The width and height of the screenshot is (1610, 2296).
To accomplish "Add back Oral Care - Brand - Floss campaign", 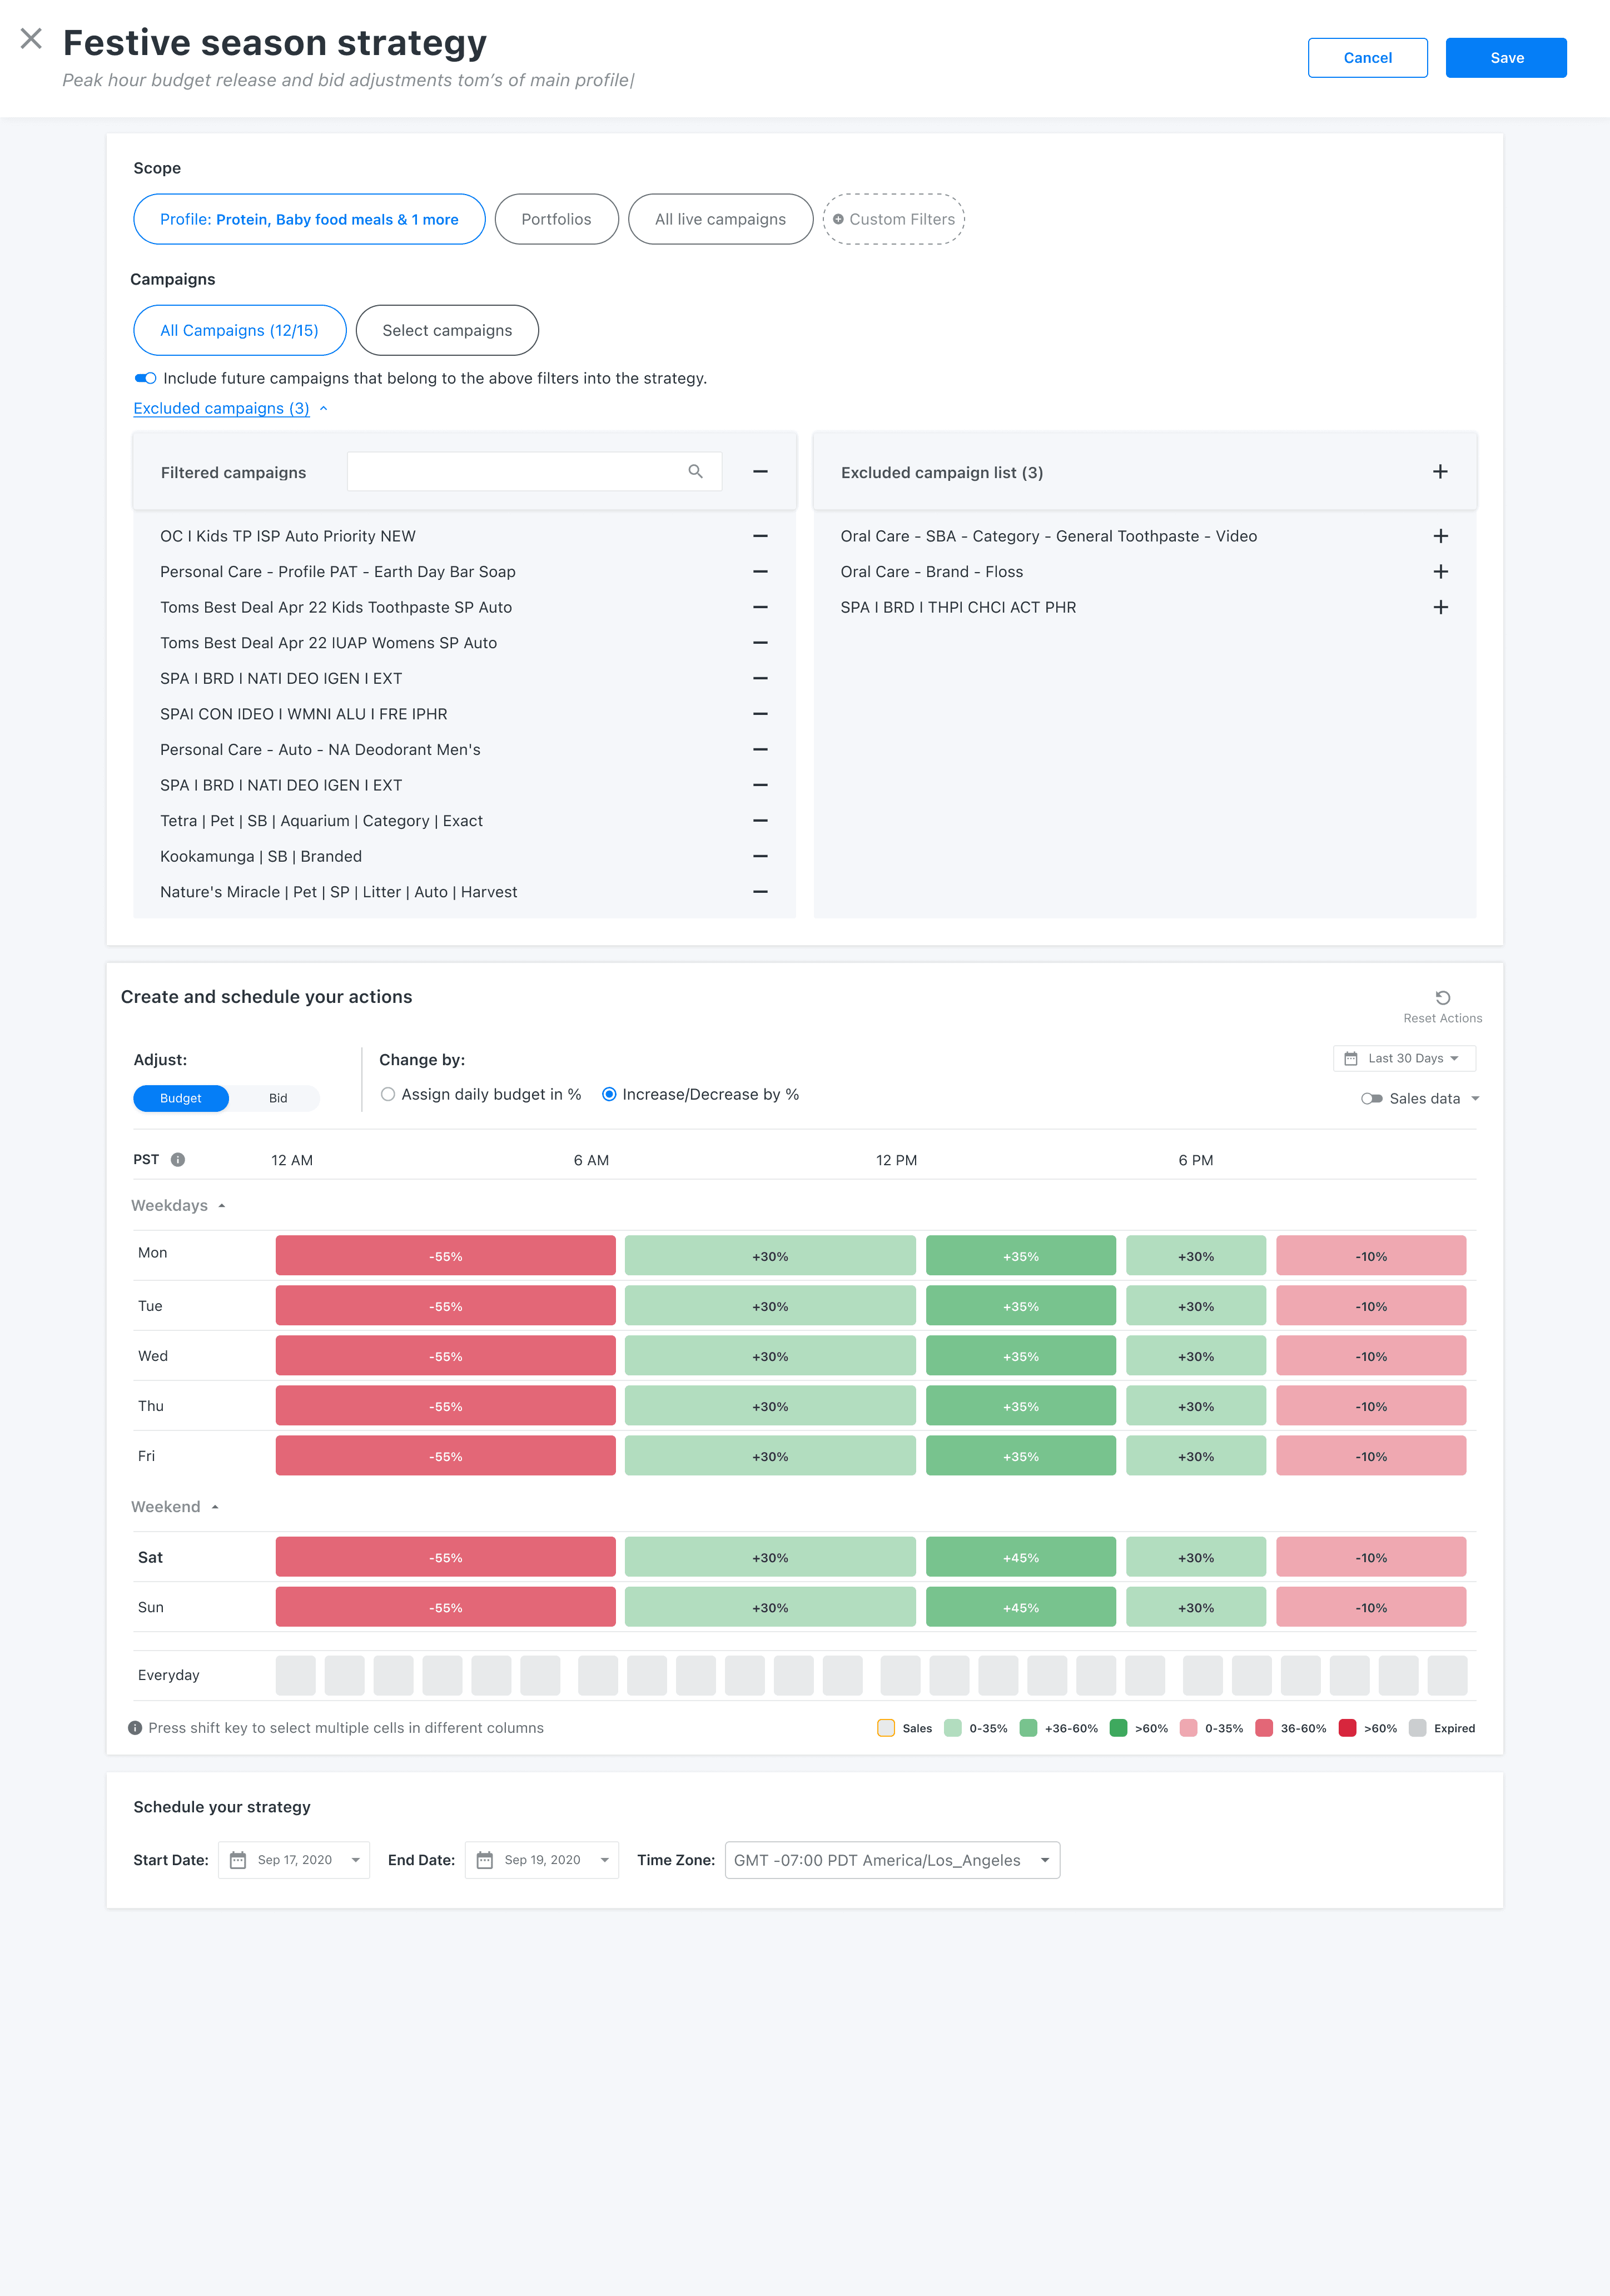I will pos(1440,572).
